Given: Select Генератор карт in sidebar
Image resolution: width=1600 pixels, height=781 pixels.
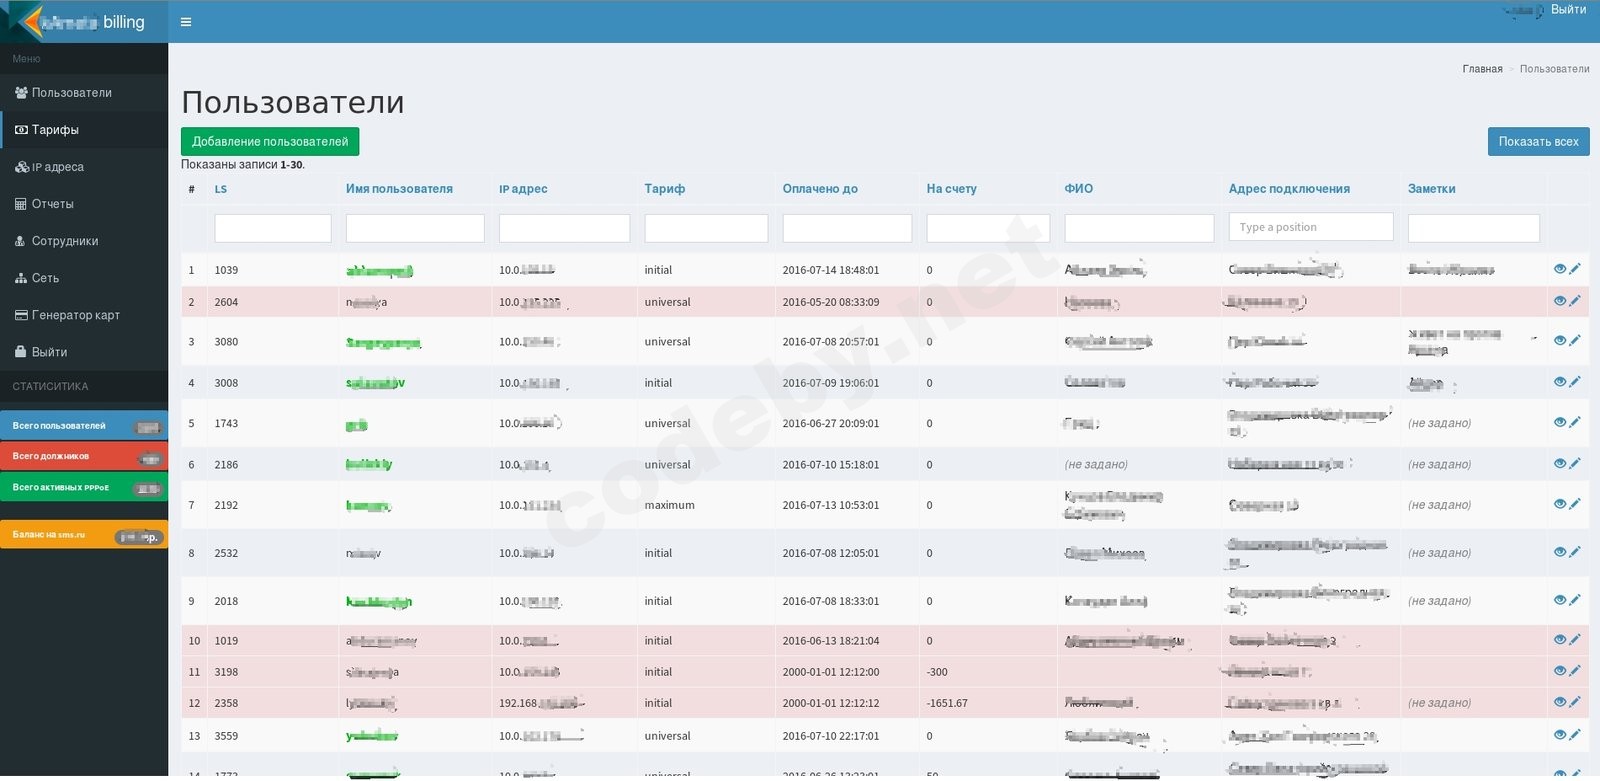Looking at the screenshot, I should pos(75,315).
